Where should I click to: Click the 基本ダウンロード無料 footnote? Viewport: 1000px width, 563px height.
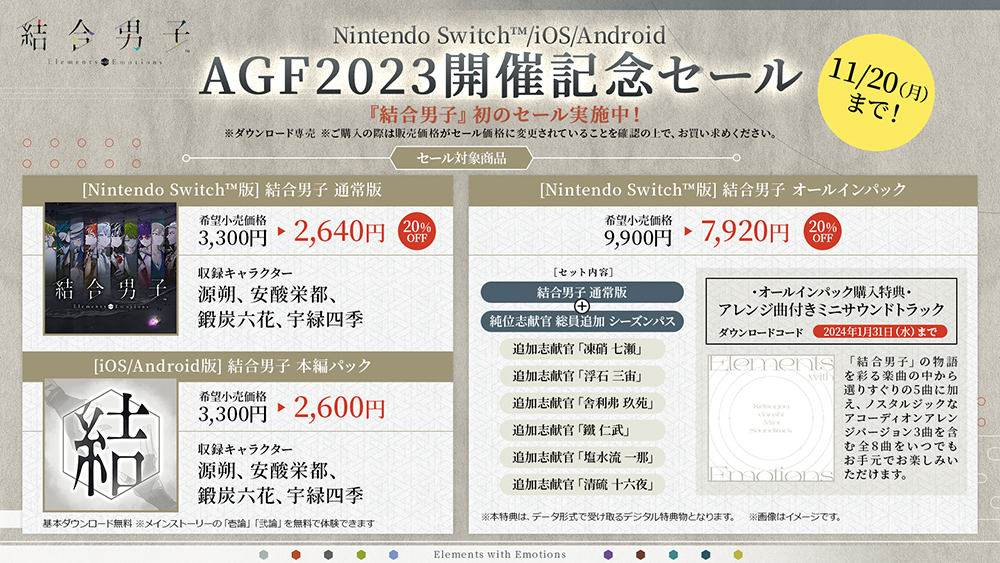[208, 523]
